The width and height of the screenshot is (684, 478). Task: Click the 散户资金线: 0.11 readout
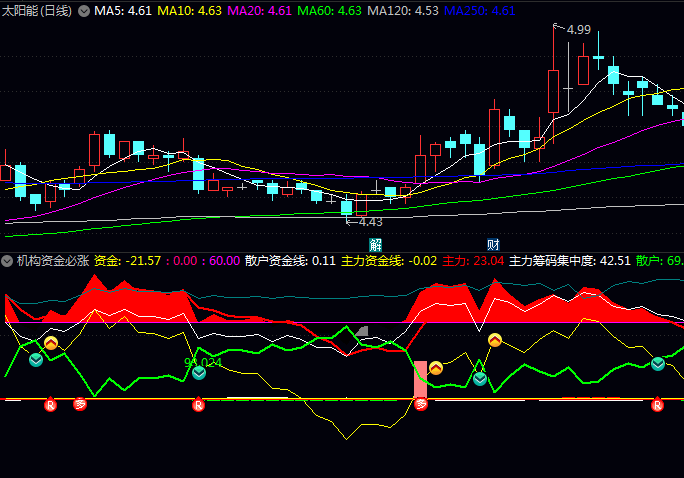tap(290, 261)
